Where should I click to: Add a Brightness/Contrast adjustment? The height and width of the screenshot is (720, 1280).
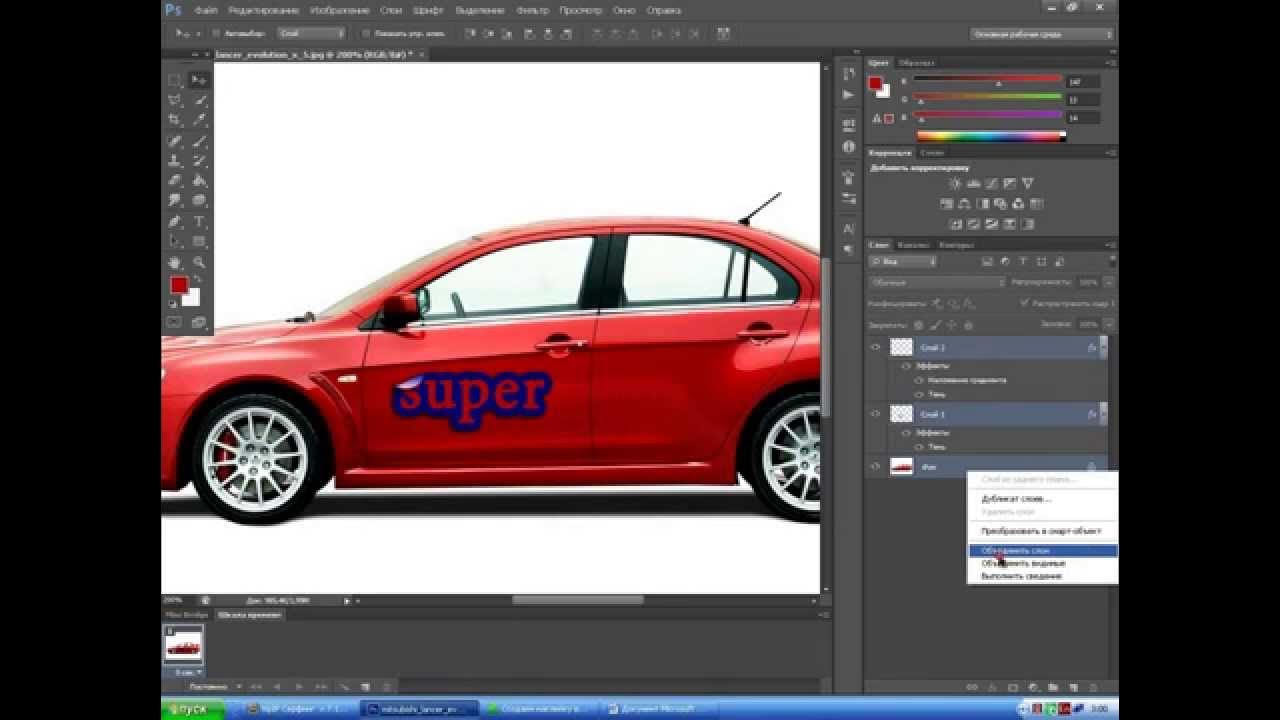[x=955, y=184]
